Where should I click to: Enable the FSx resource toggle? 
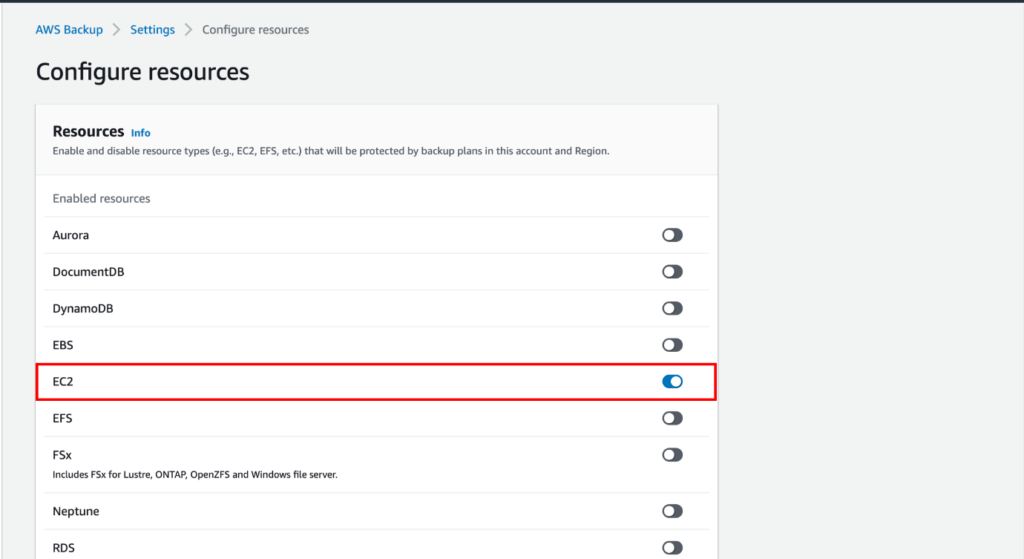click(672, 455)
